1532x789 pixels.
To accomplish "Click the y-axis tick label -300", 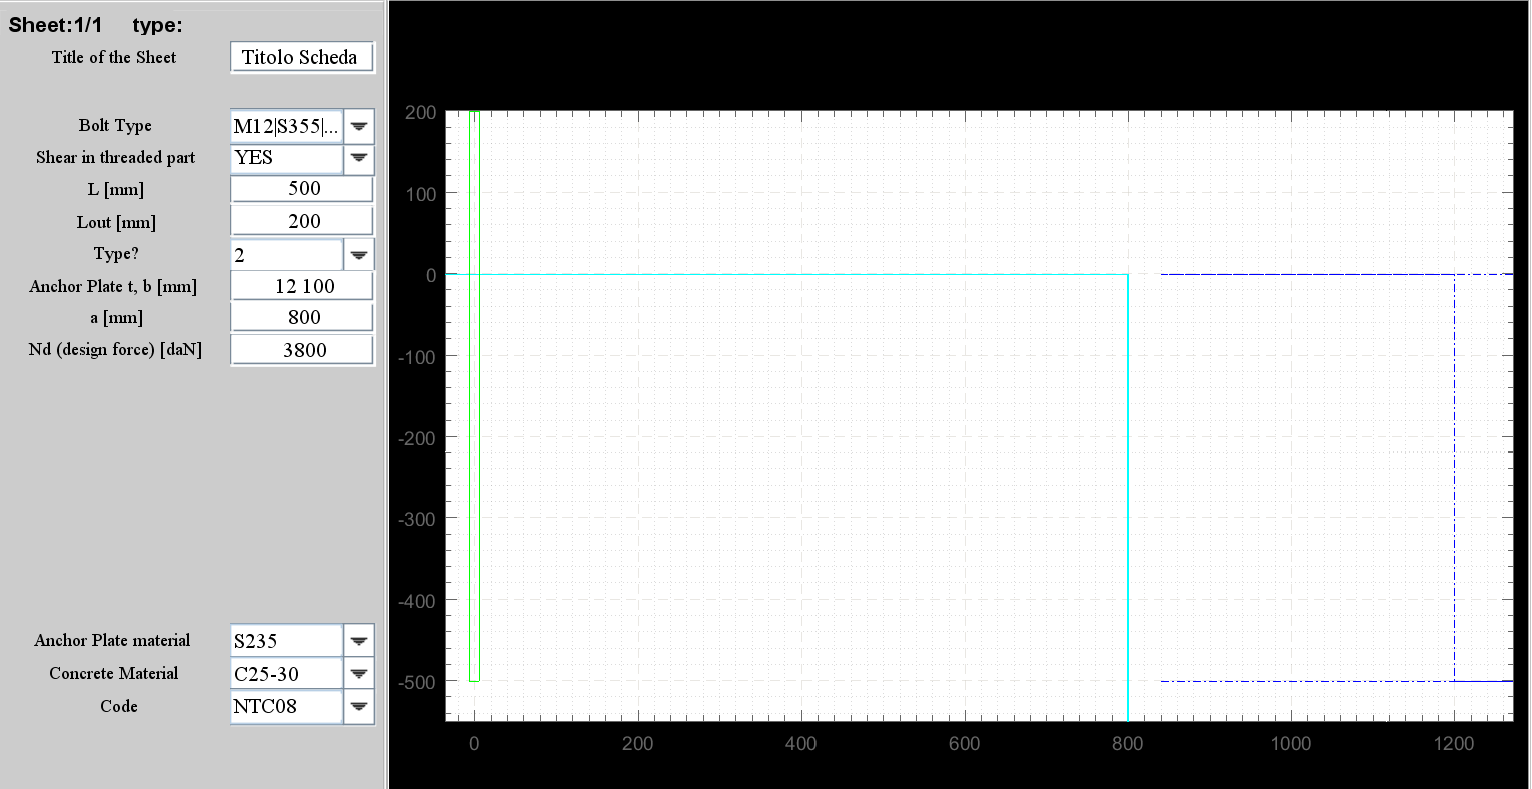I will (x=418, y=519).
